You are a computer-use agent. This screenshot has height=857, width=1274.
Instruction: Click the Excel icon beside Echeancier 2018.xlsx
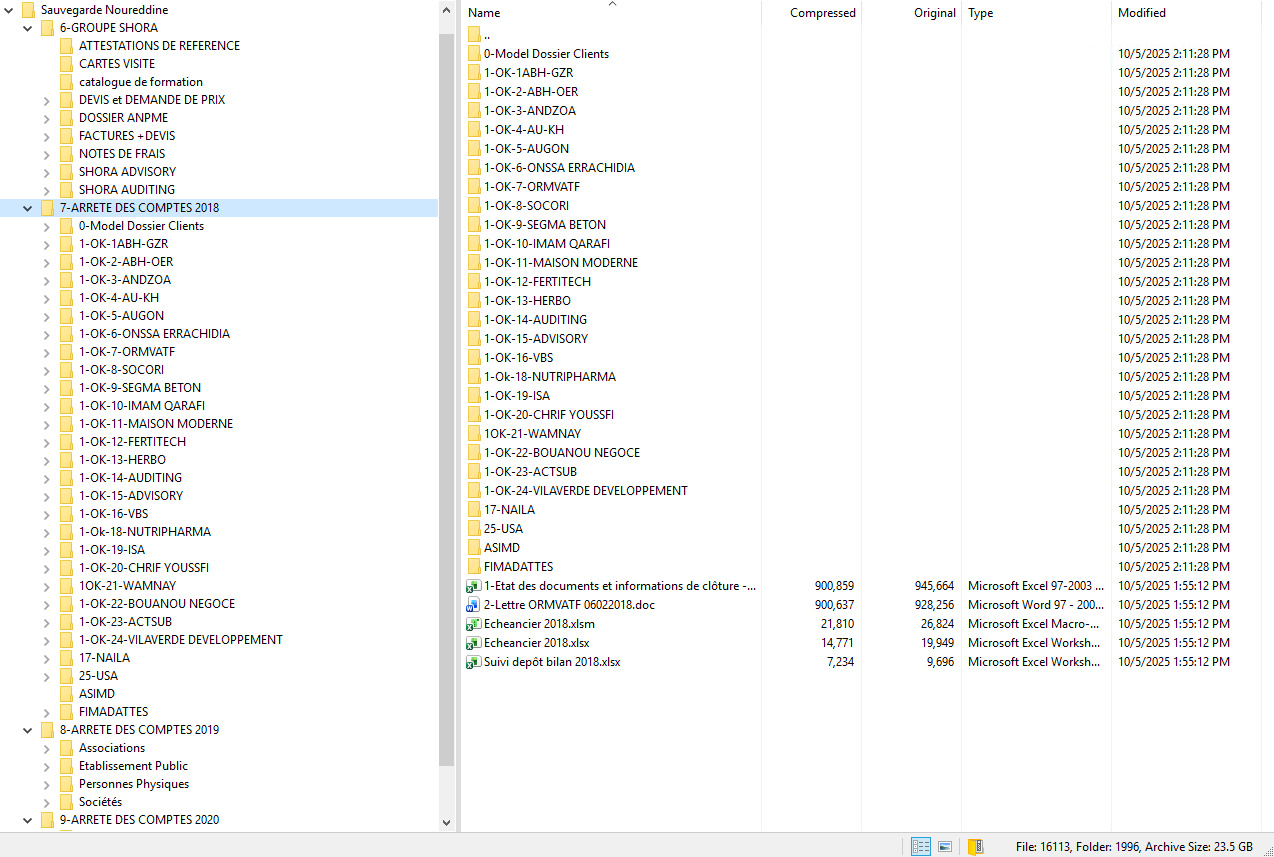pos(474,643)
